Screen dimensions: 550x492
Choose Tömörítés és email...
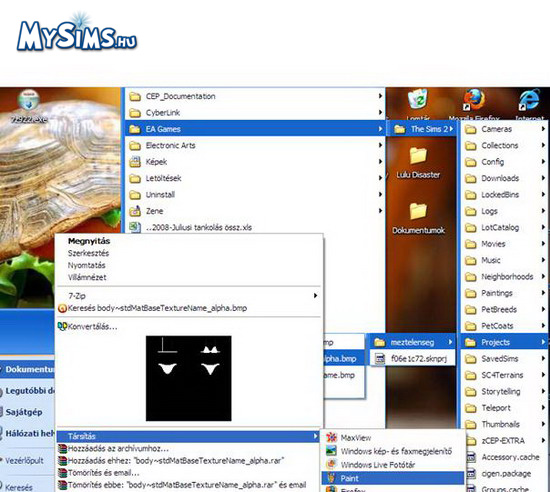coord(189,473)
